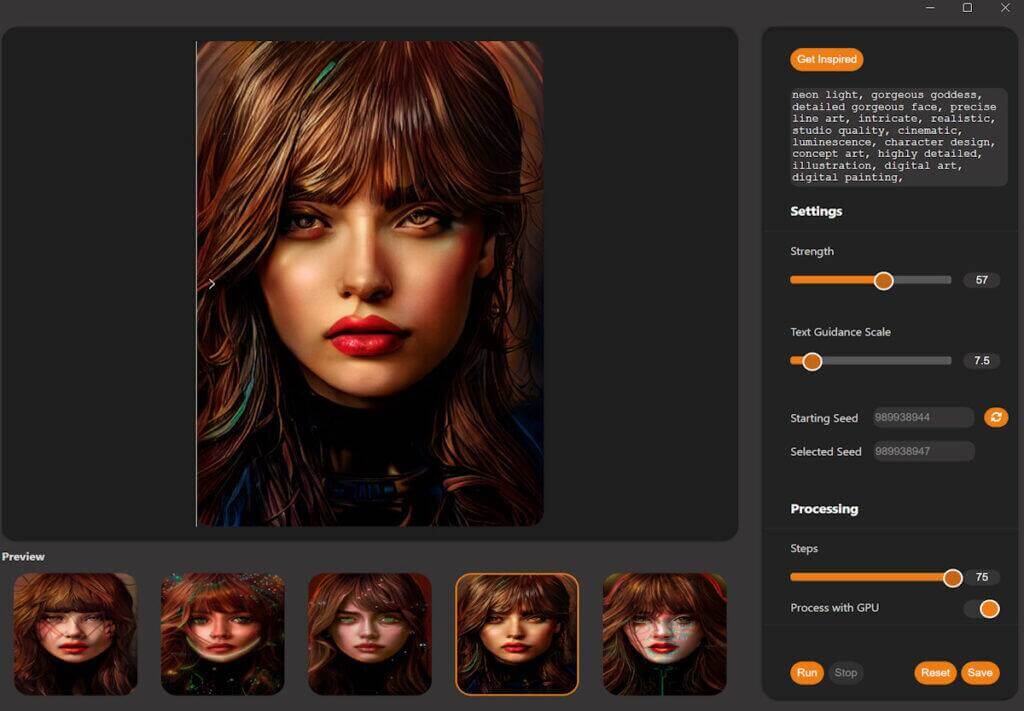The image size is (1024, 711).
Task: Click inside the prompt text box
Action: [x=895, y=135]
